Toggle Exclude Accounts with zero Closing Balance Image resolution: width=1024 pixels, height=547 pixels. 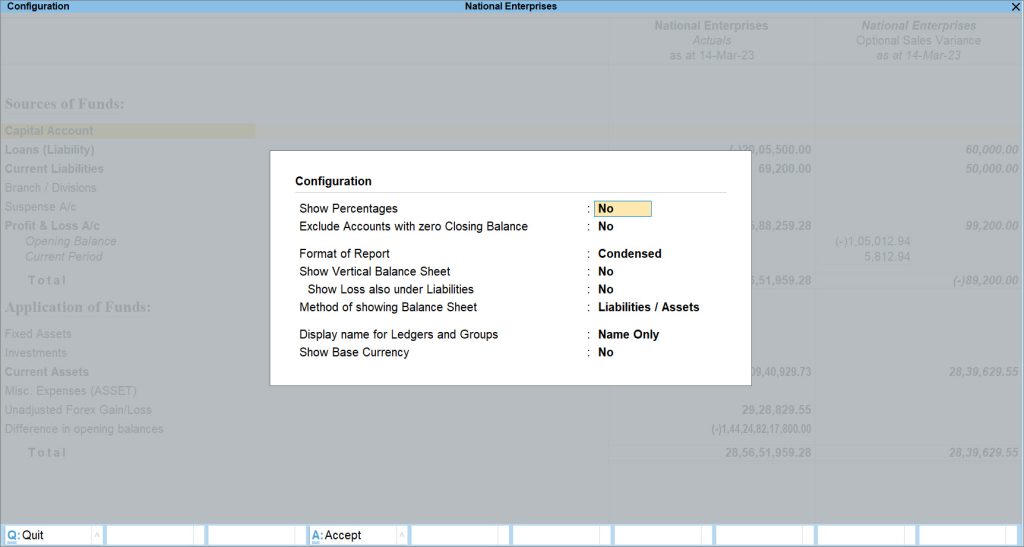pyautogui.click(x=605, y=227)
